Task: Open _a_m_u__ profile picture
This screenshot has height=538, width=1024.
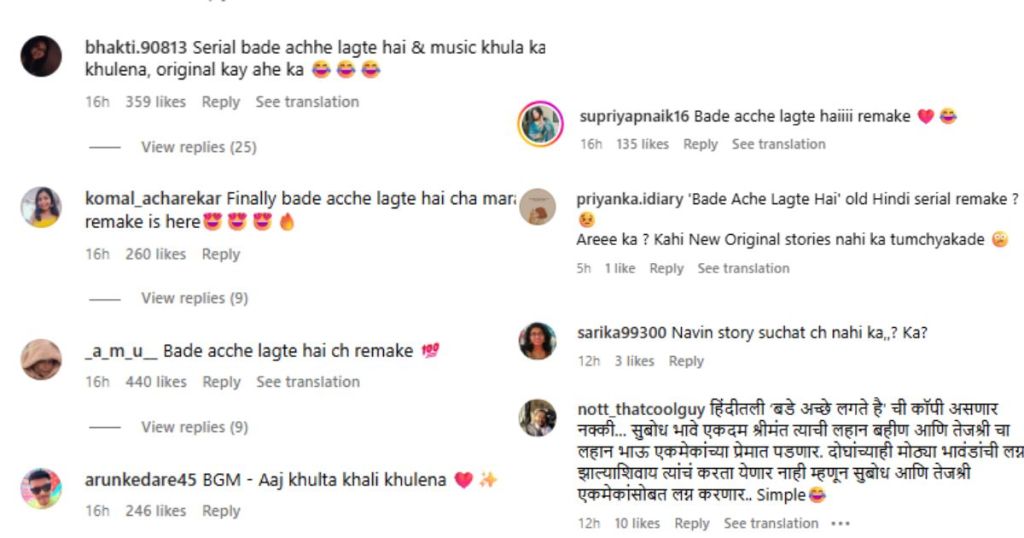Action: coord(40,359)
